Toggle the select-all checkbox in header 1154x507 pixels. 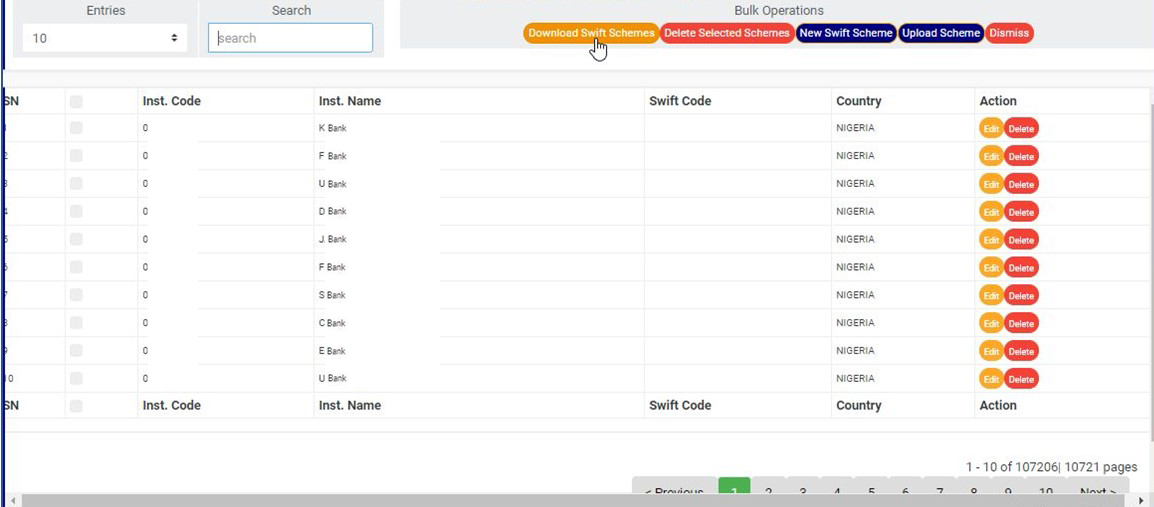click(x=77, y=101)
